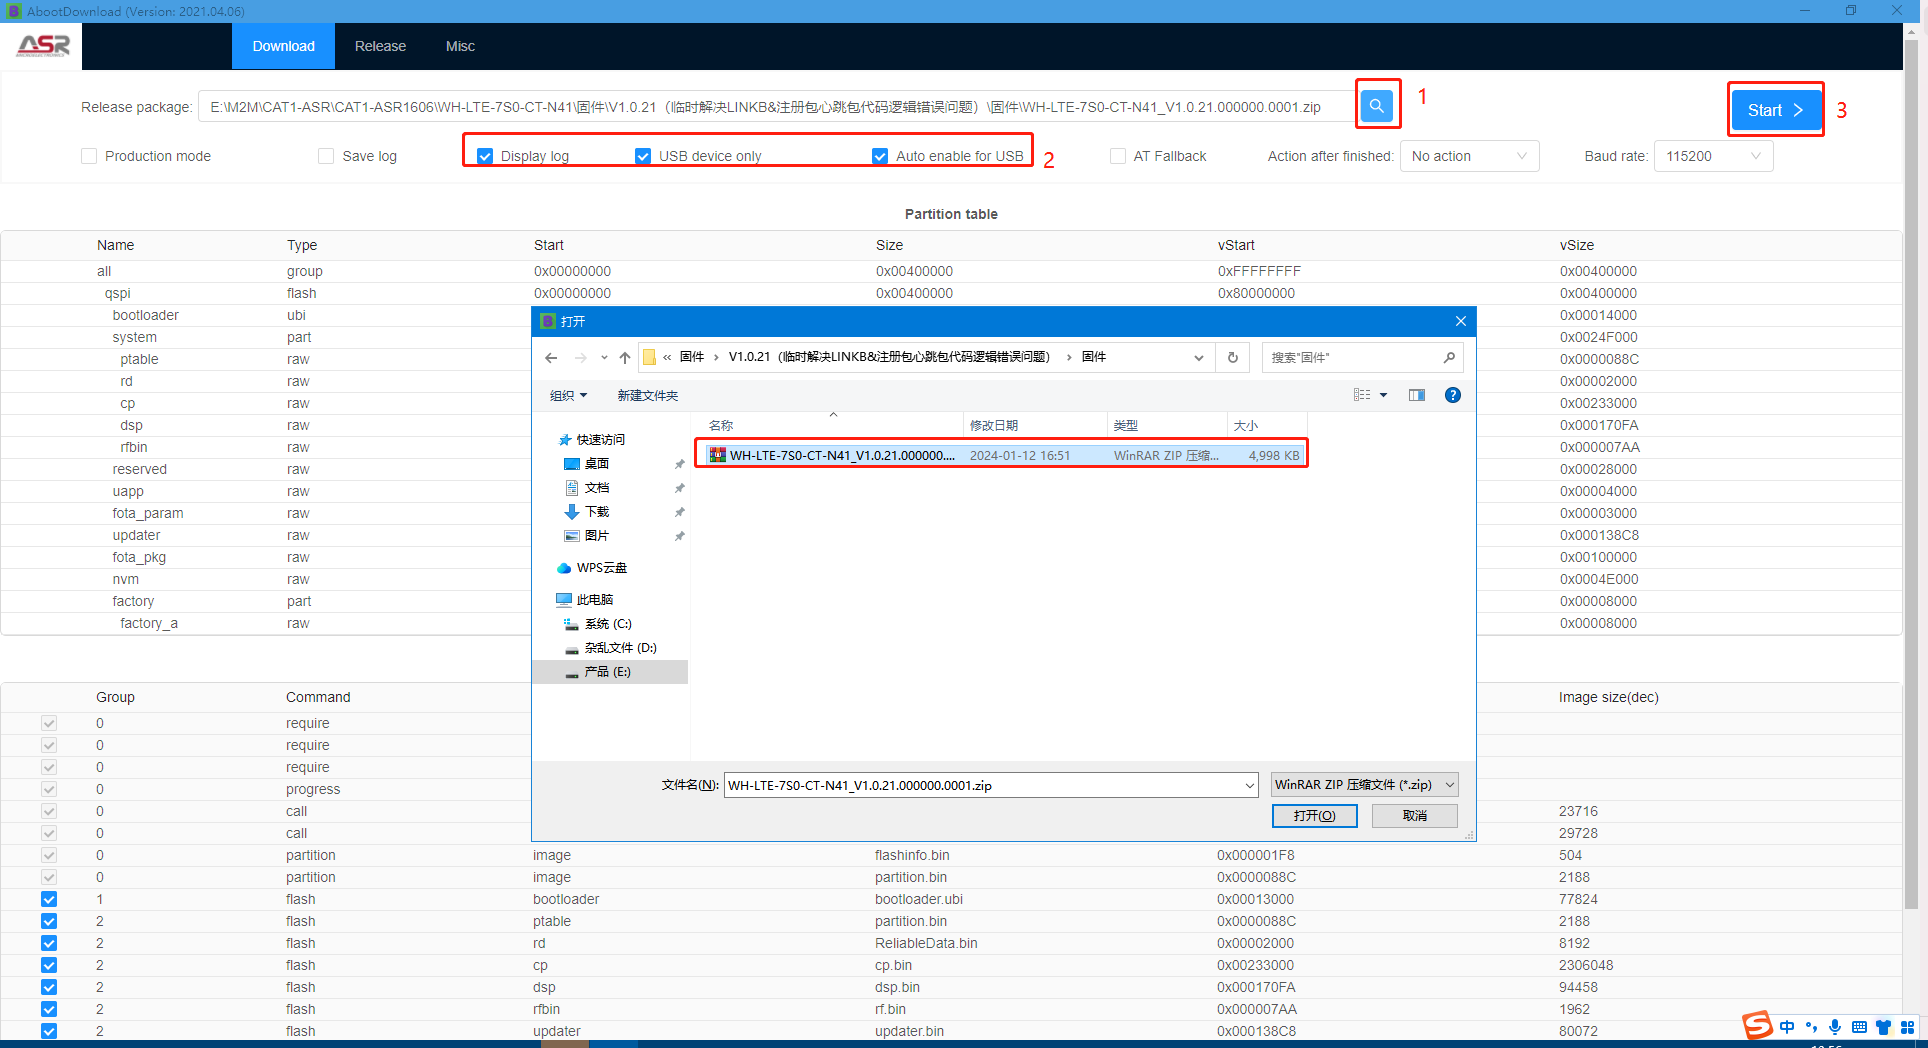Enable the AT Fallback checkbox
The image size is (1928, 1048).
(1118, 156)
